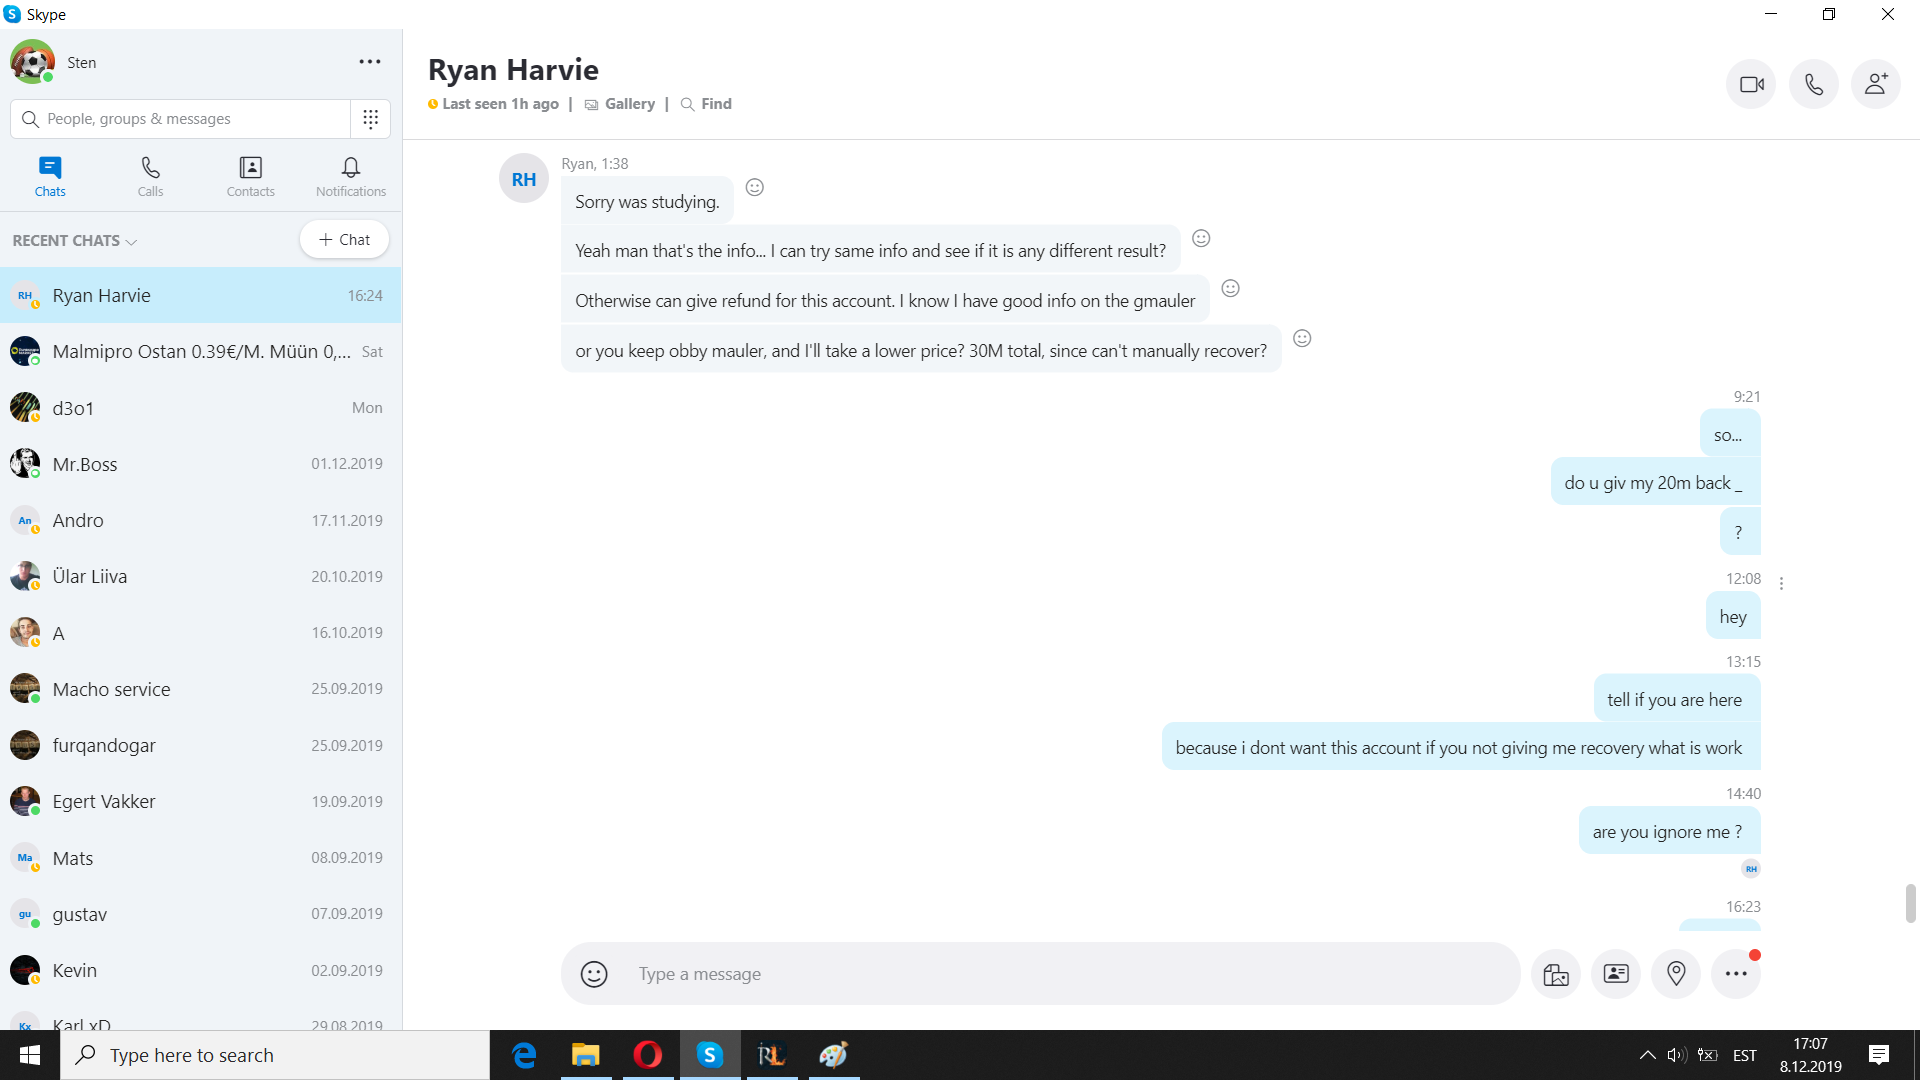
Task: Start a video call with Ryan Harvie
Action: [x=1751, y=84]
